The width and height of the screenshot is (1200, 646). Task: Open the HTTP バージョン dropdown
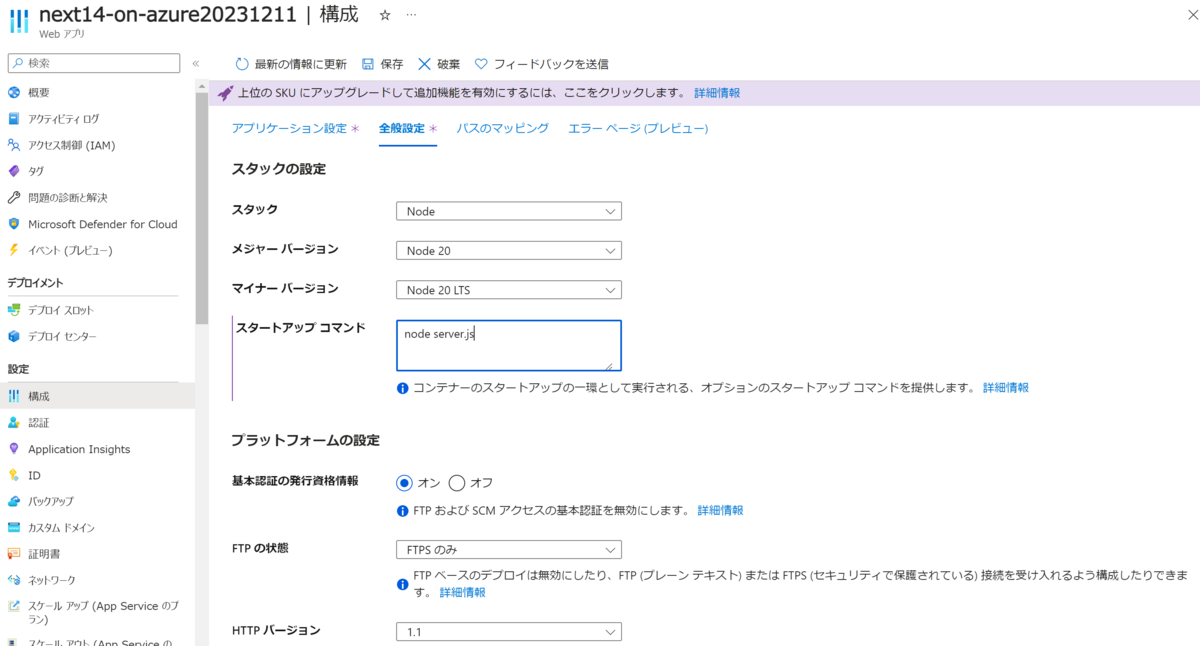click(x=509, y=631)
